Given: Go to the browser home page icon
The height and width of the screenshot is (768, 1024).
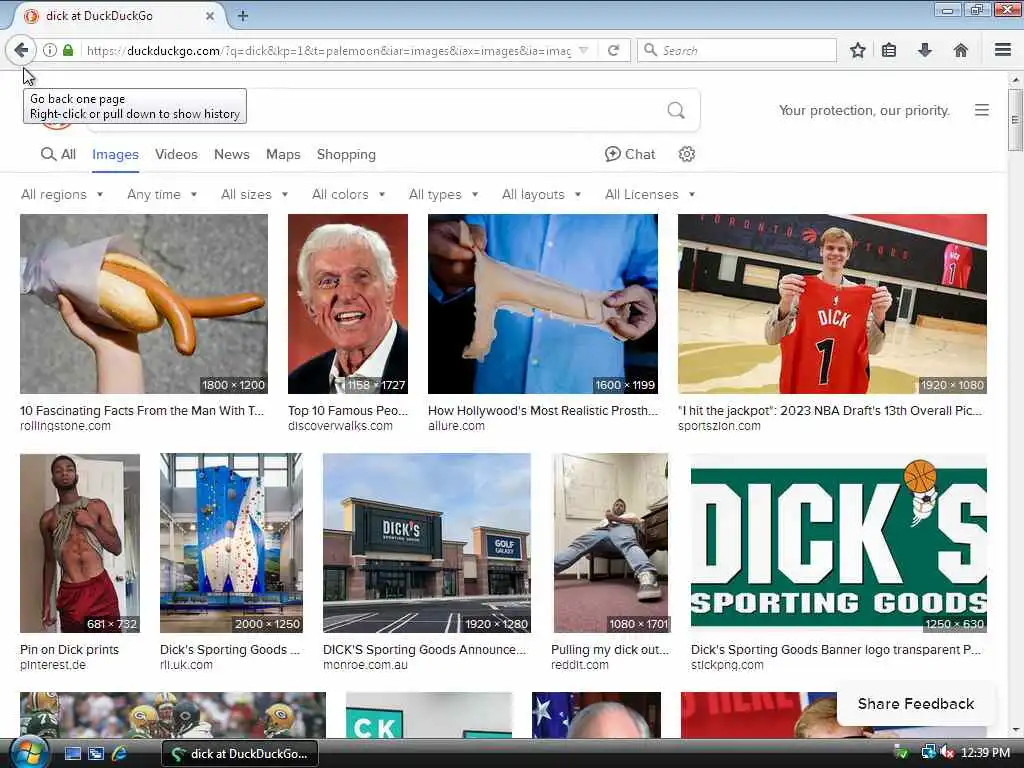Looking at the screenshot, I should coord(961,50).
